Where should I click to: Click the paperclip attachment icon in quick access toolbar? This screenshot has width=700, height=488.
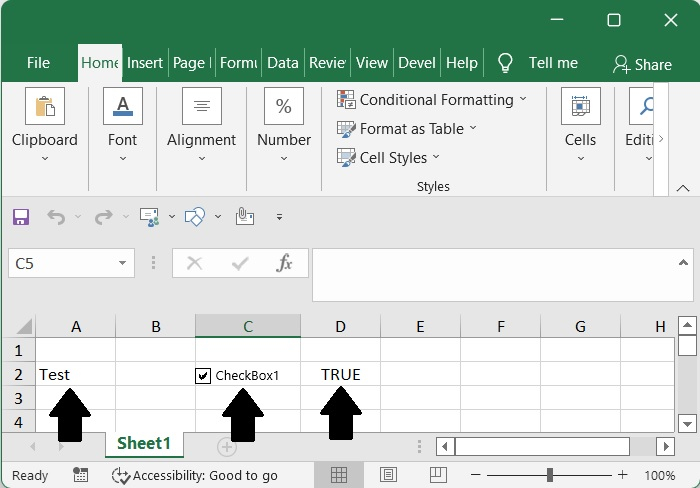tap(244, 216)
